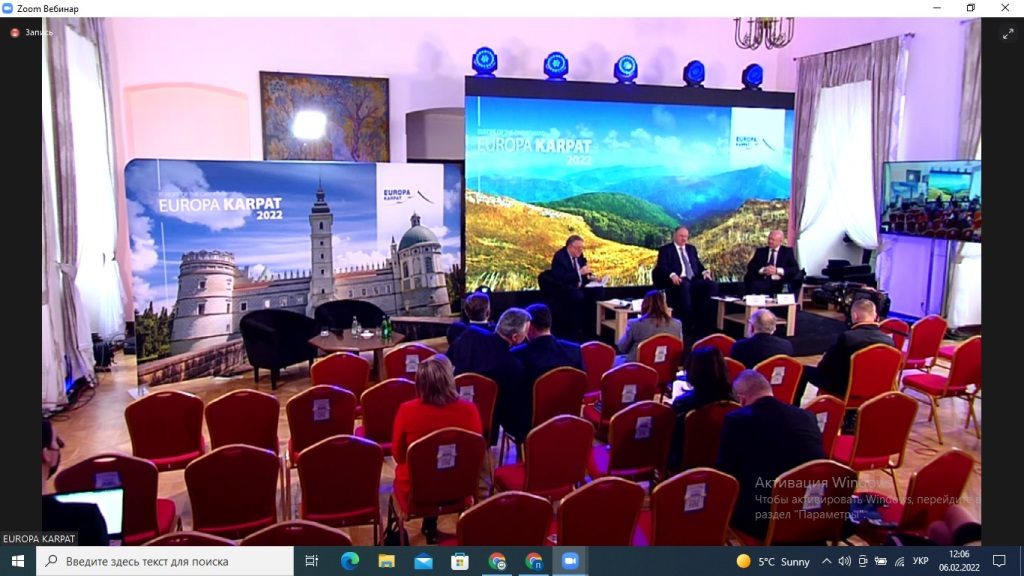Select the active Zoom icon in taskbar

[571, 561]
